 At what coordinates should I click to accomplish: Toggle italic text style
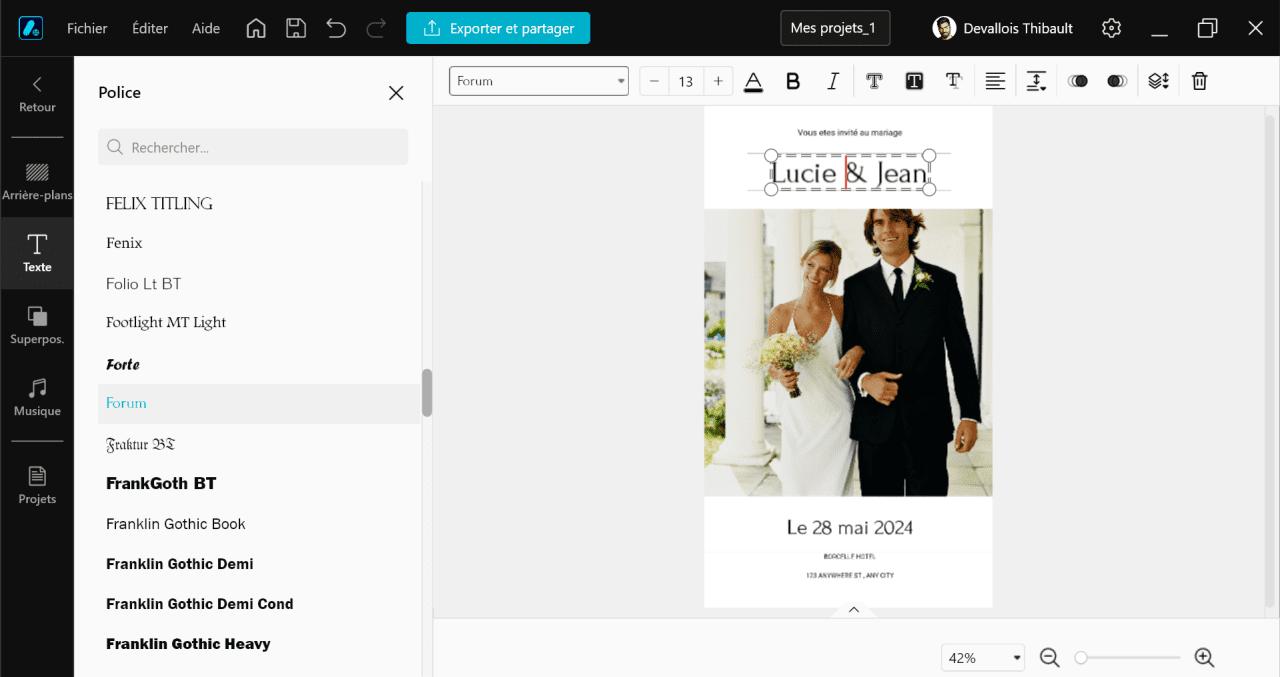click(832, 82)
